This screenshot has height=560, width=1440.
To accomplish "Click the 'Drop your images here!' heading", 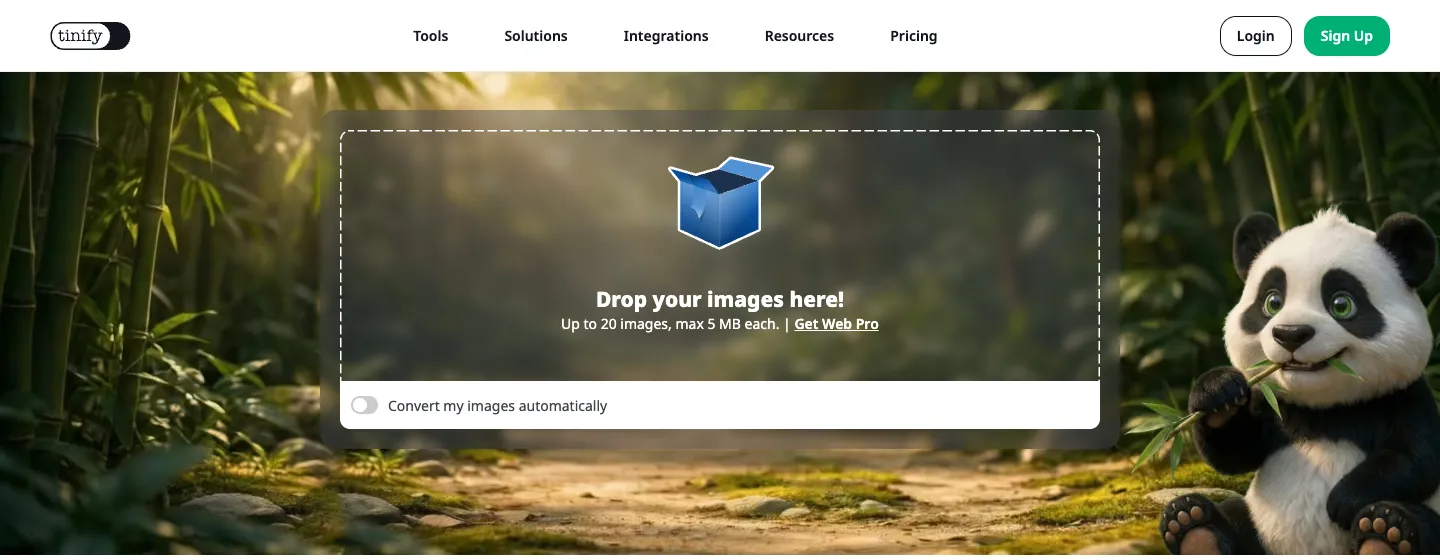I will pos(720,299).
